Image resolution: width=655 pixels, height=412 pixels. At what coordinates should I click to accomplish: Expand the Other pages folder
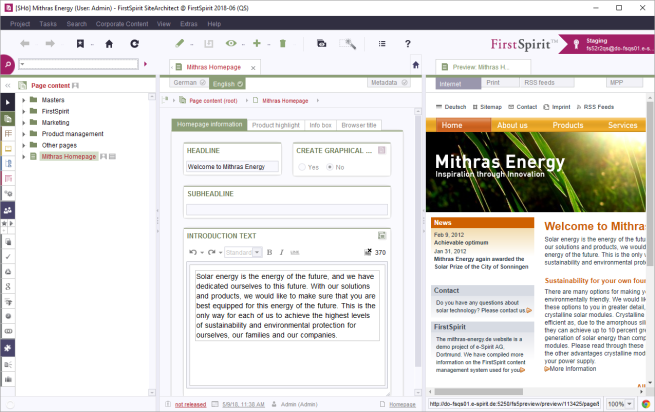point(23,145)
